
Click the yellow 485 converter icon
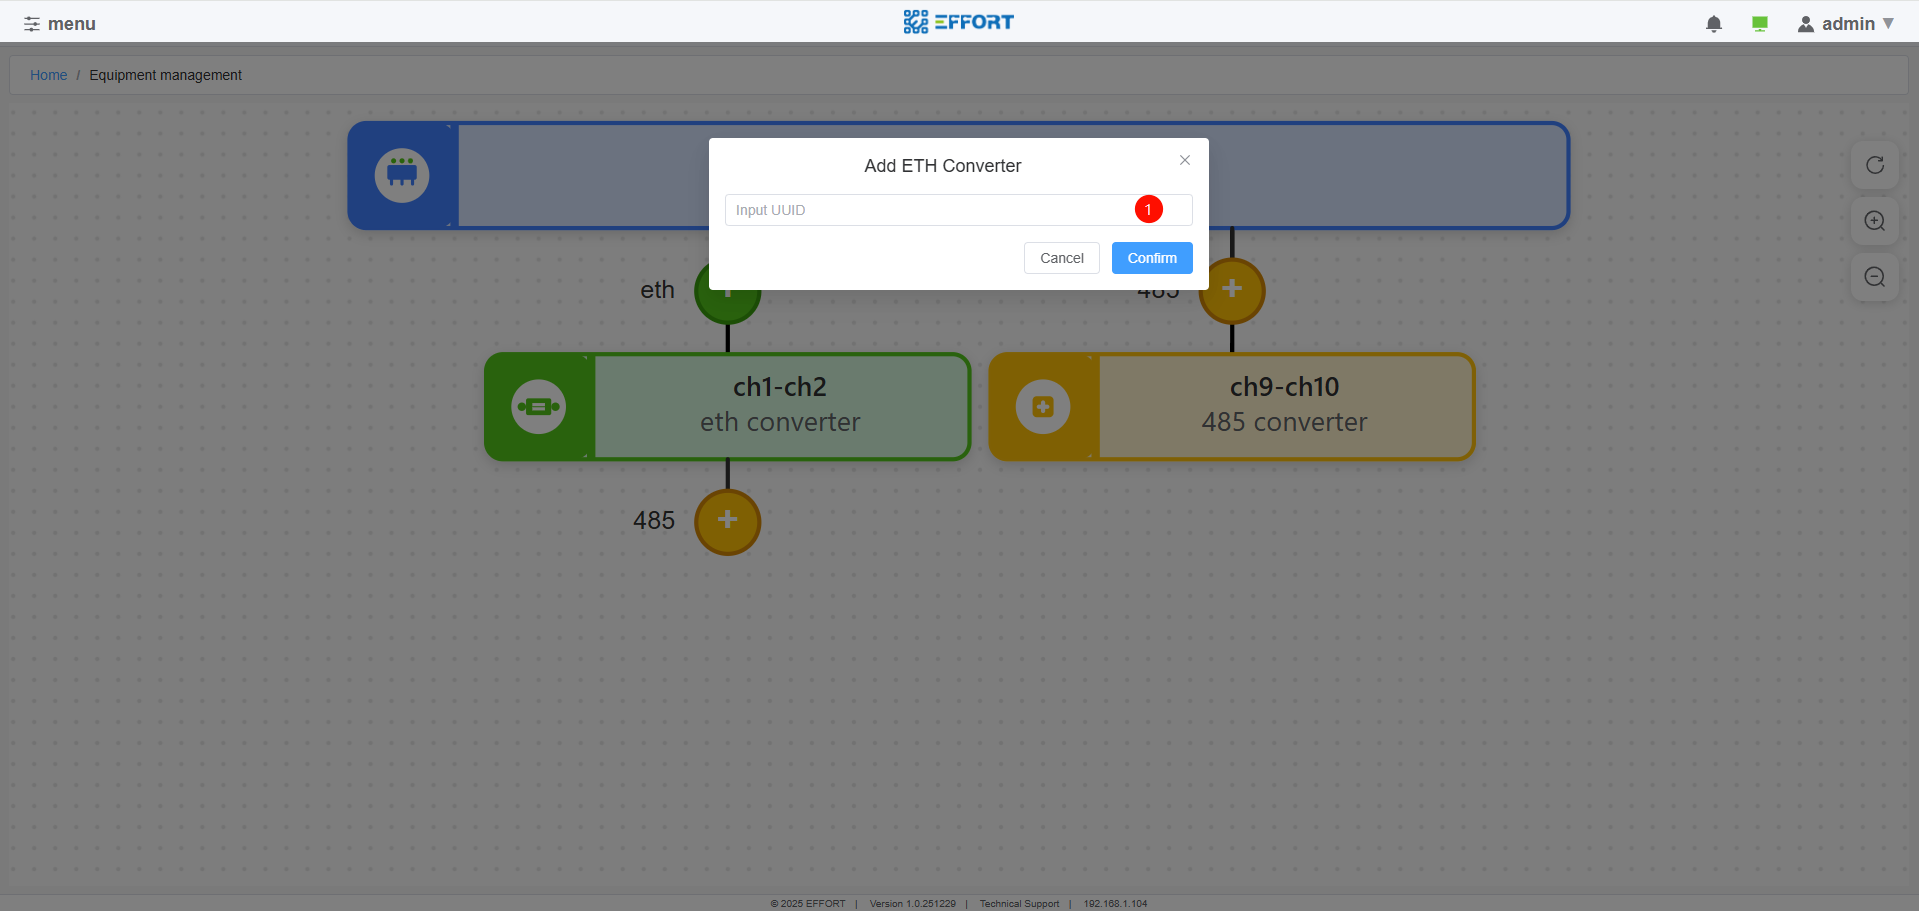pos(1043,407)
